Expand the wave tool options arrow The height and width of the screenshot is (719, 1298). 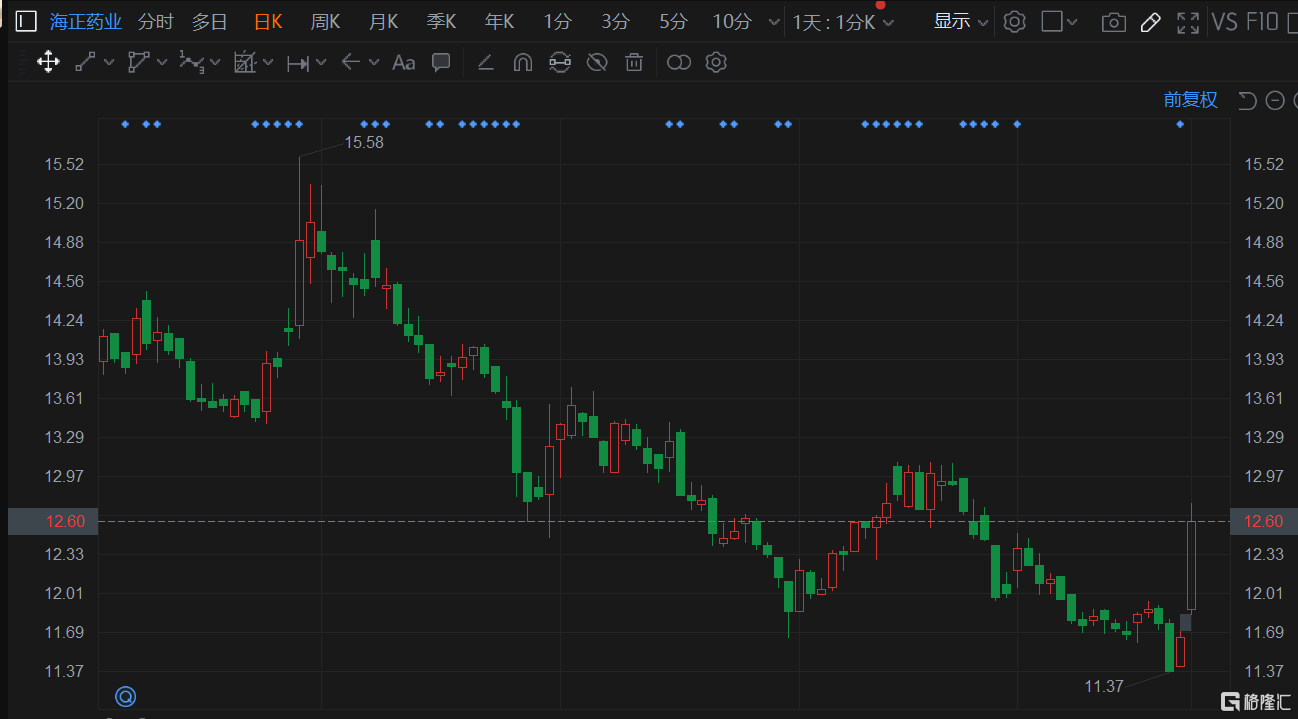click(x=215, y=63)
